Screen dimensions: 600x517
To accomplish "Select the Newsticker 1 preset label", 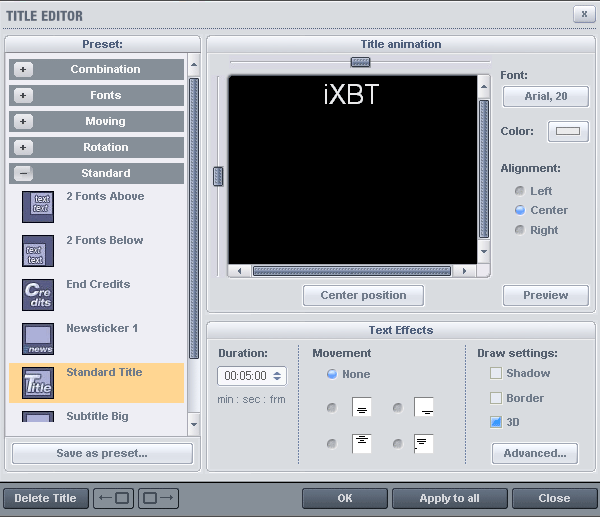I will click(x=102, y=328).
